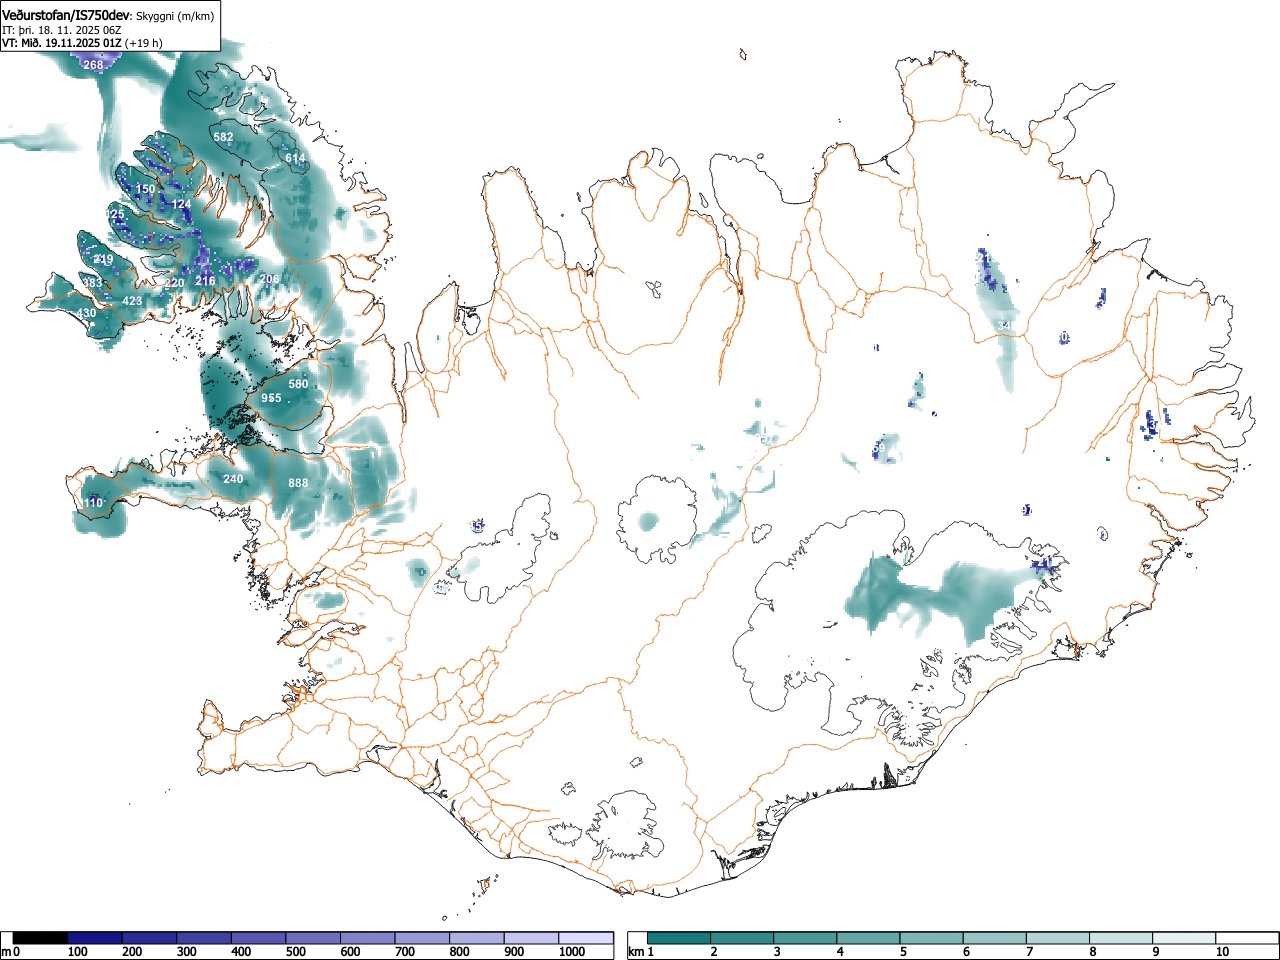
Task: Select the dark blue 100–200 m swatch
Action: 95,938
